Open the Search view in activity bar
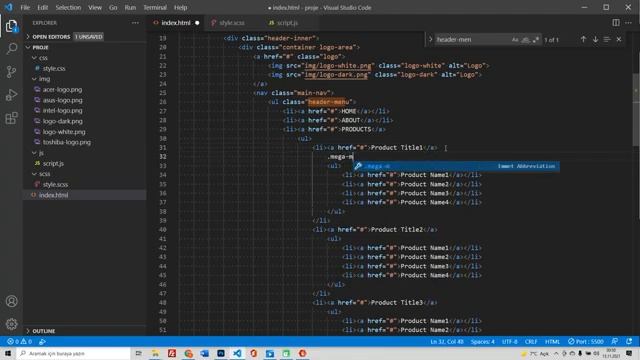The height and width of the screenshot is (360, 640). tap(11, 49)
